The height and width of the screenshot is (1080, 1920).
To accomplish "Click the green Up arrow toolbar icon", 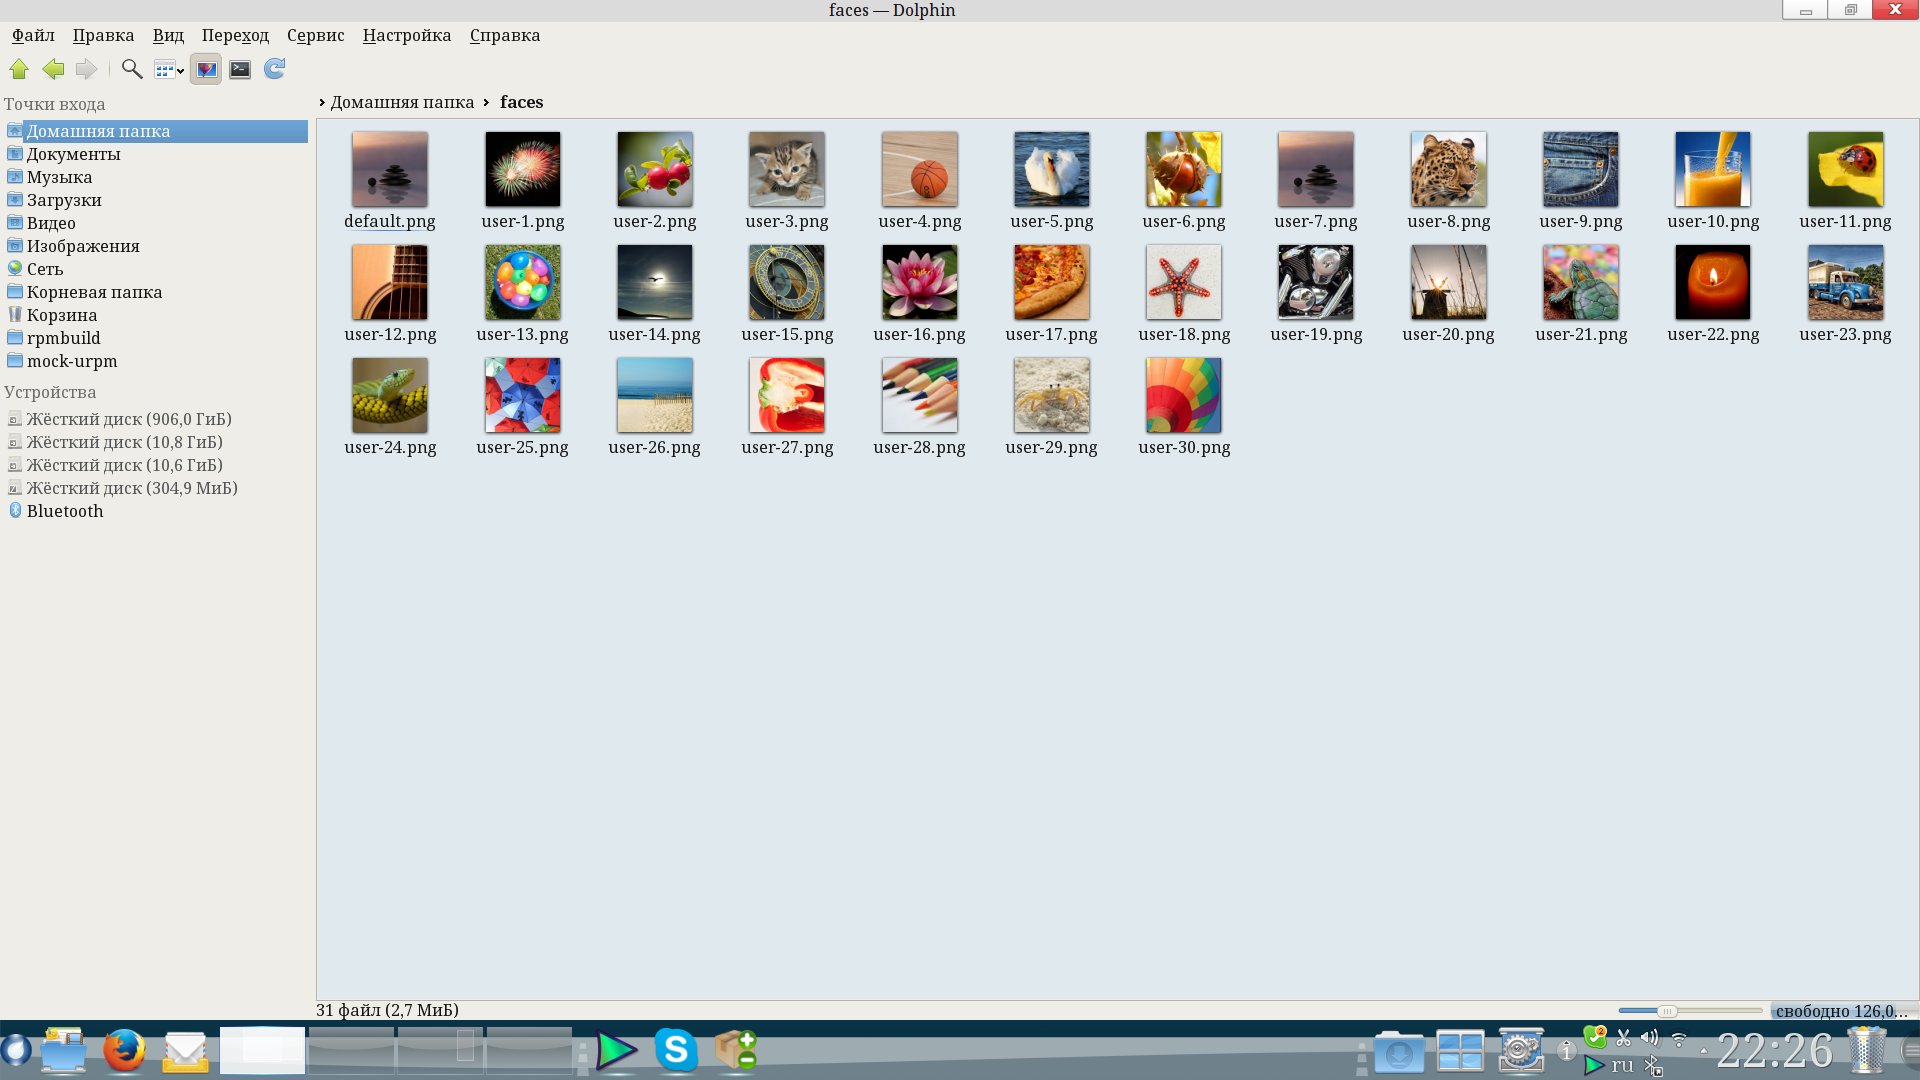I will (19, 69).
